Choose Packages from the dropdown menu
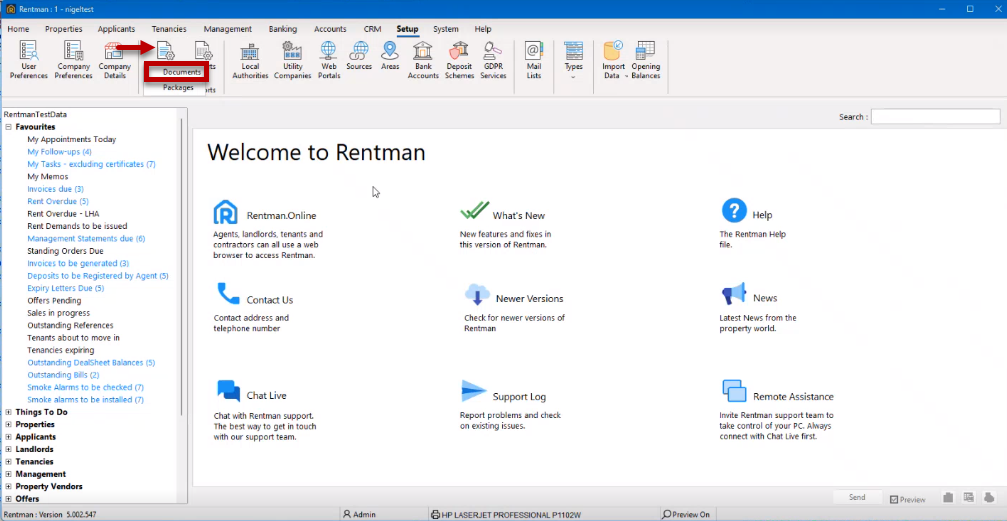Screen dimensions: 1007x521 pyautogui.click(x=178, y=87)
